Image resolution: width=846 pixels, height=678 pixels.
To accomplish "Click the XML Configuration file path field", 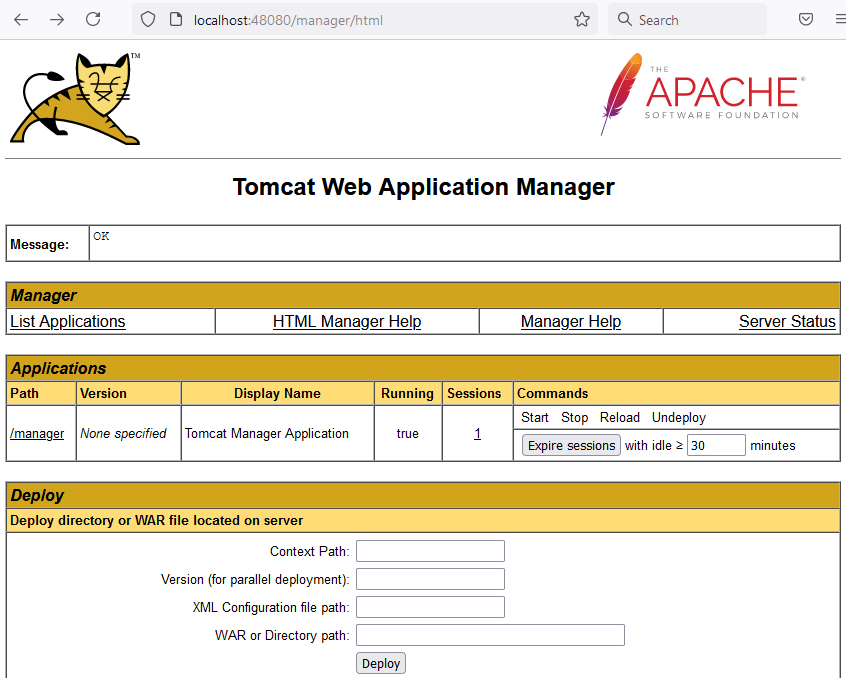I will click(x=430, y=607).
